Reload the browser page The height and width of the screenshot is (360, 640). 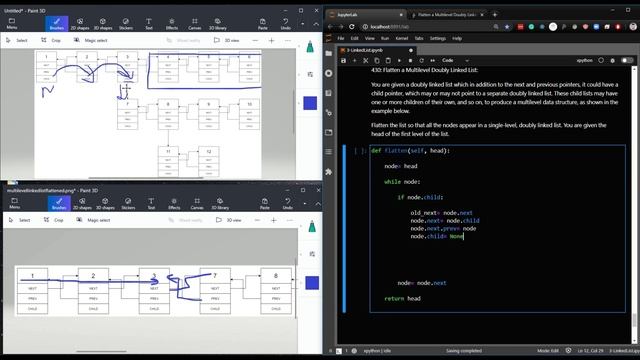coord(351,27)
